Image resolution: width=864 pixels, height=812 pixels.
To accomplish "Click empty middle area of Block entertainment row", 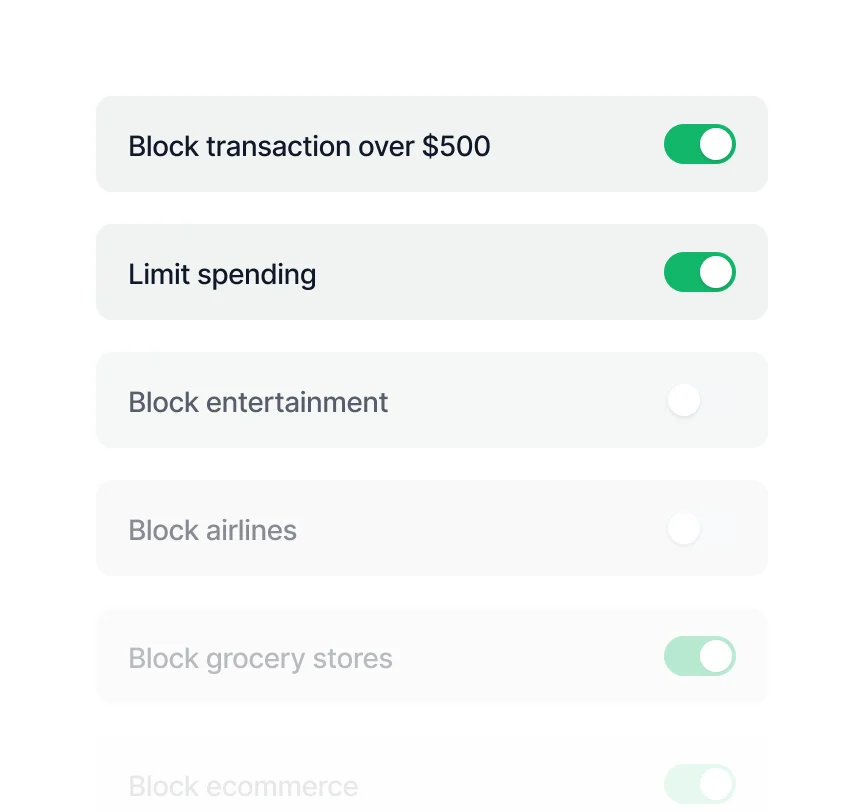I will 525,401.
